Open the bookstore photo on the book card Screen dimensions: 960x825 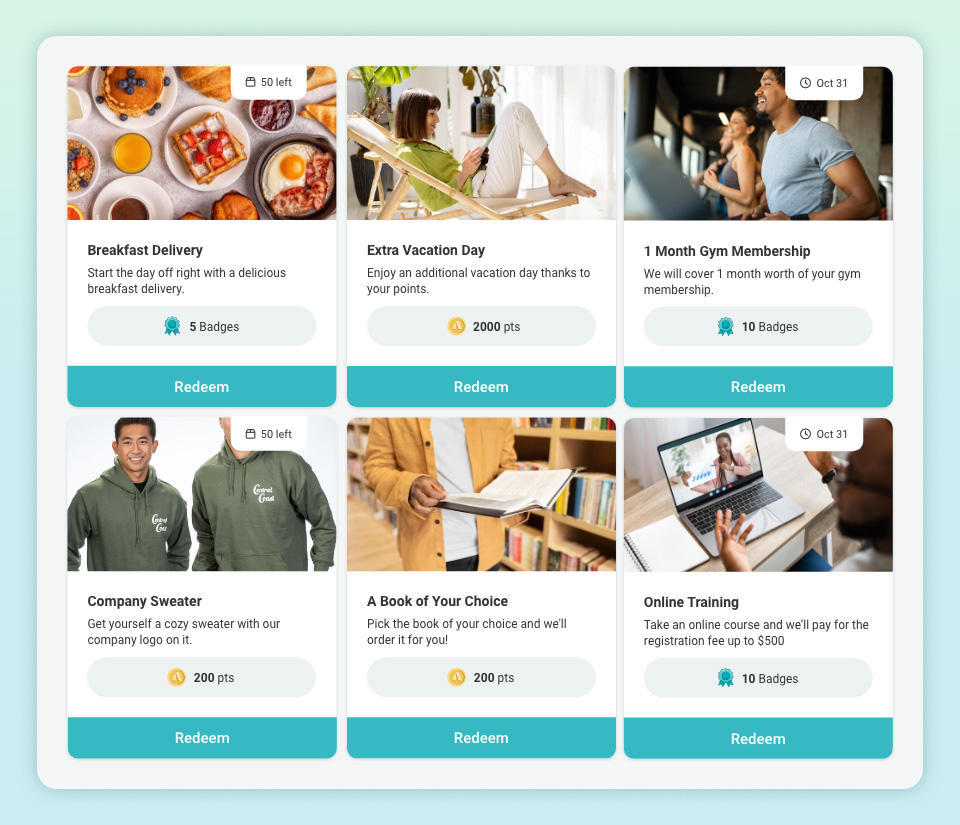[481, 495]
